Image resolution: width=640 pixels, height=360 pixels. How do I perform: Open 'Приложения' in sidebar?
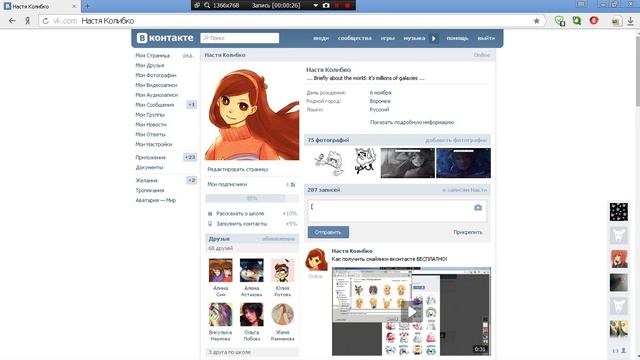(x=151, y=158)
